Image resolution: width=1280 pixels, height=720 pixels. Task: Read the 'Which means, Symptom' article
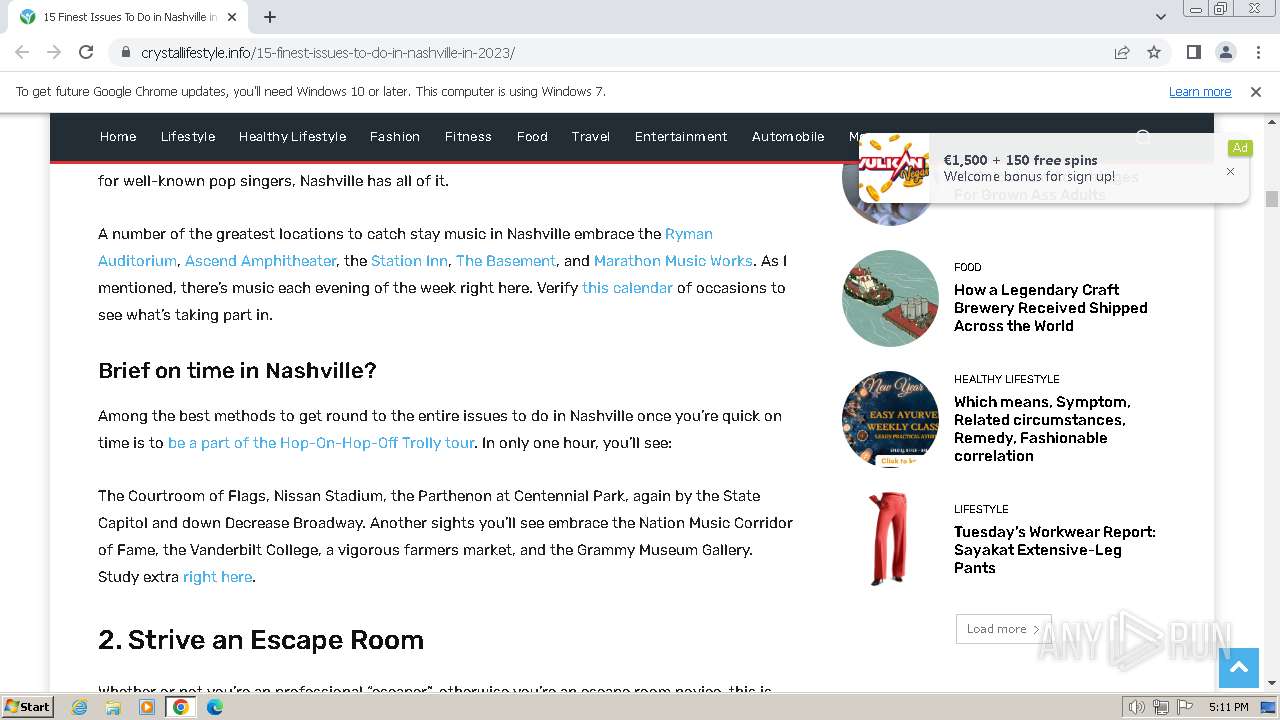tap(1042, 429)
